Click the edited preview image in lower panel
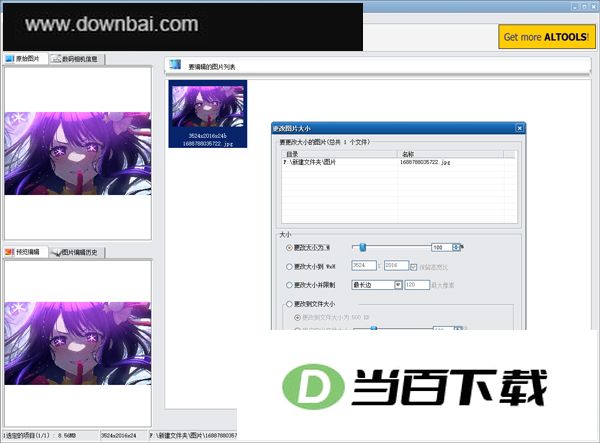The height and width of the screenshot is (443, 600). 78,343
